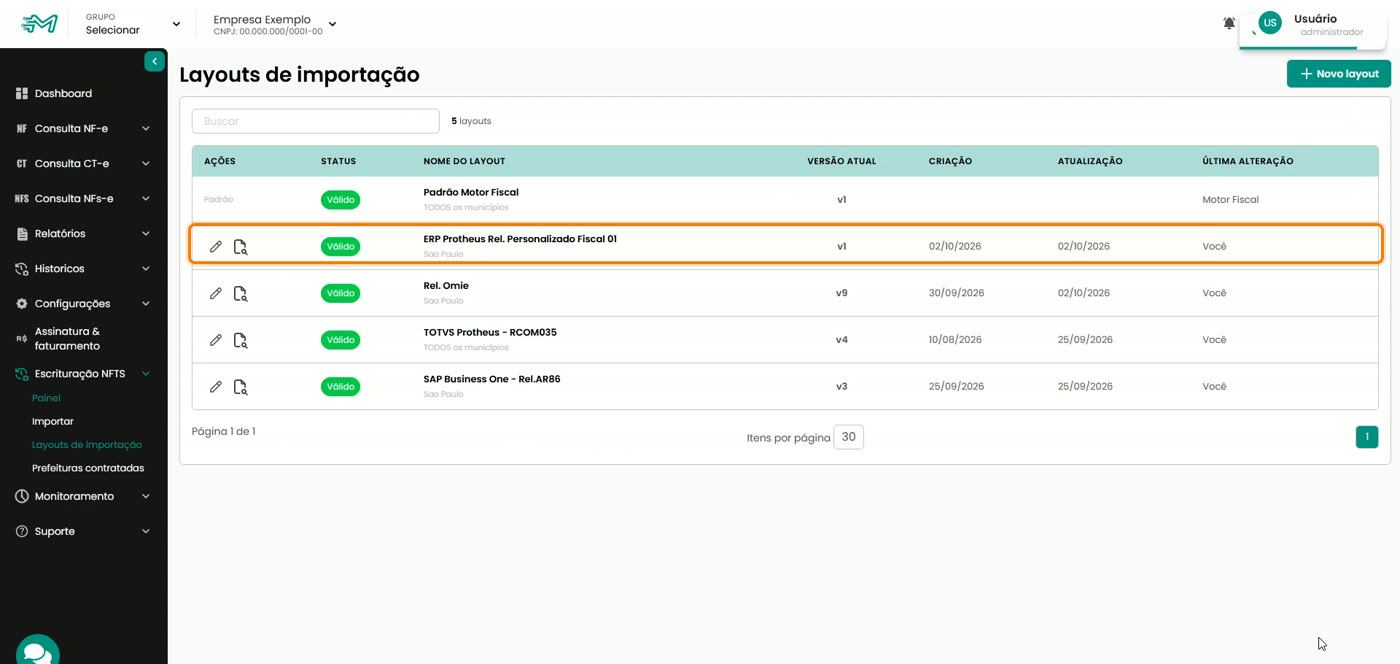
Task: Expand the Historicos menu
Action: (84, 268)
